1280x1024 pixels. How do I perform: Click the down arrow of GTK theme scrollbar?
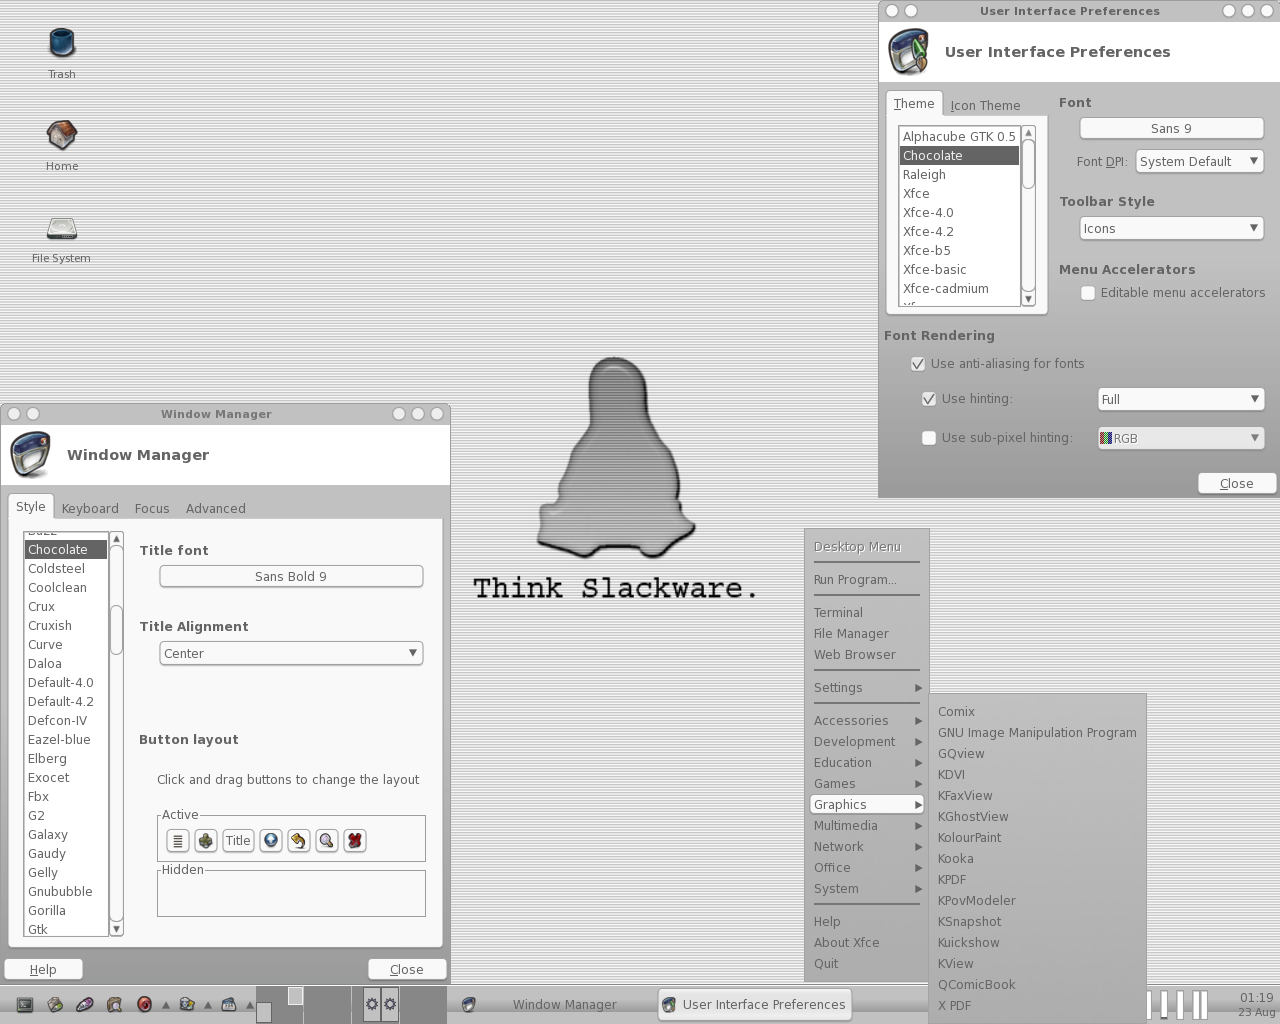point(1028,299)
